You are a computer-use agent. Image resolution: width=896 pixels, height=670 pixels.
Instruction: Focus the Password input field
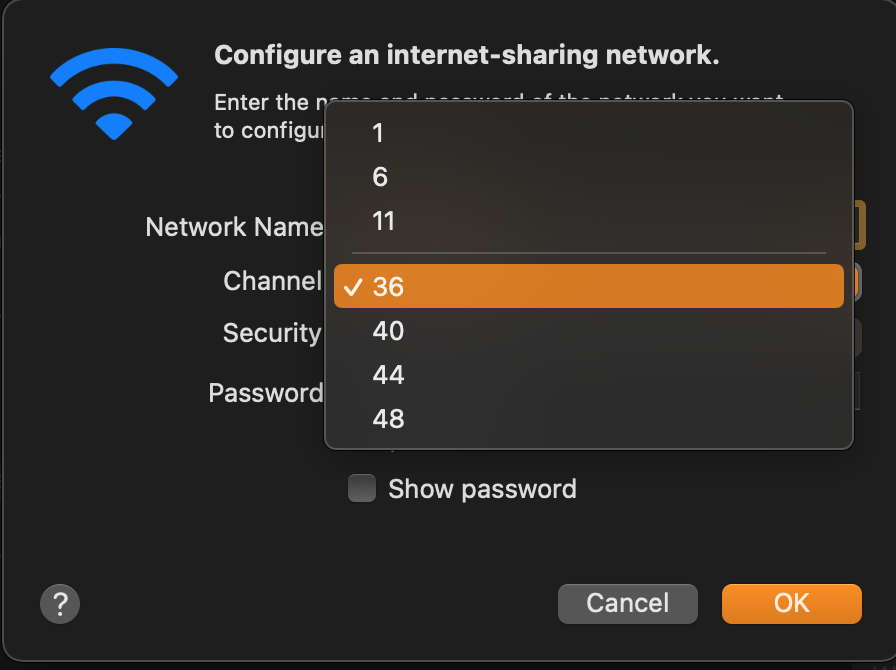[x=858, y=391]
